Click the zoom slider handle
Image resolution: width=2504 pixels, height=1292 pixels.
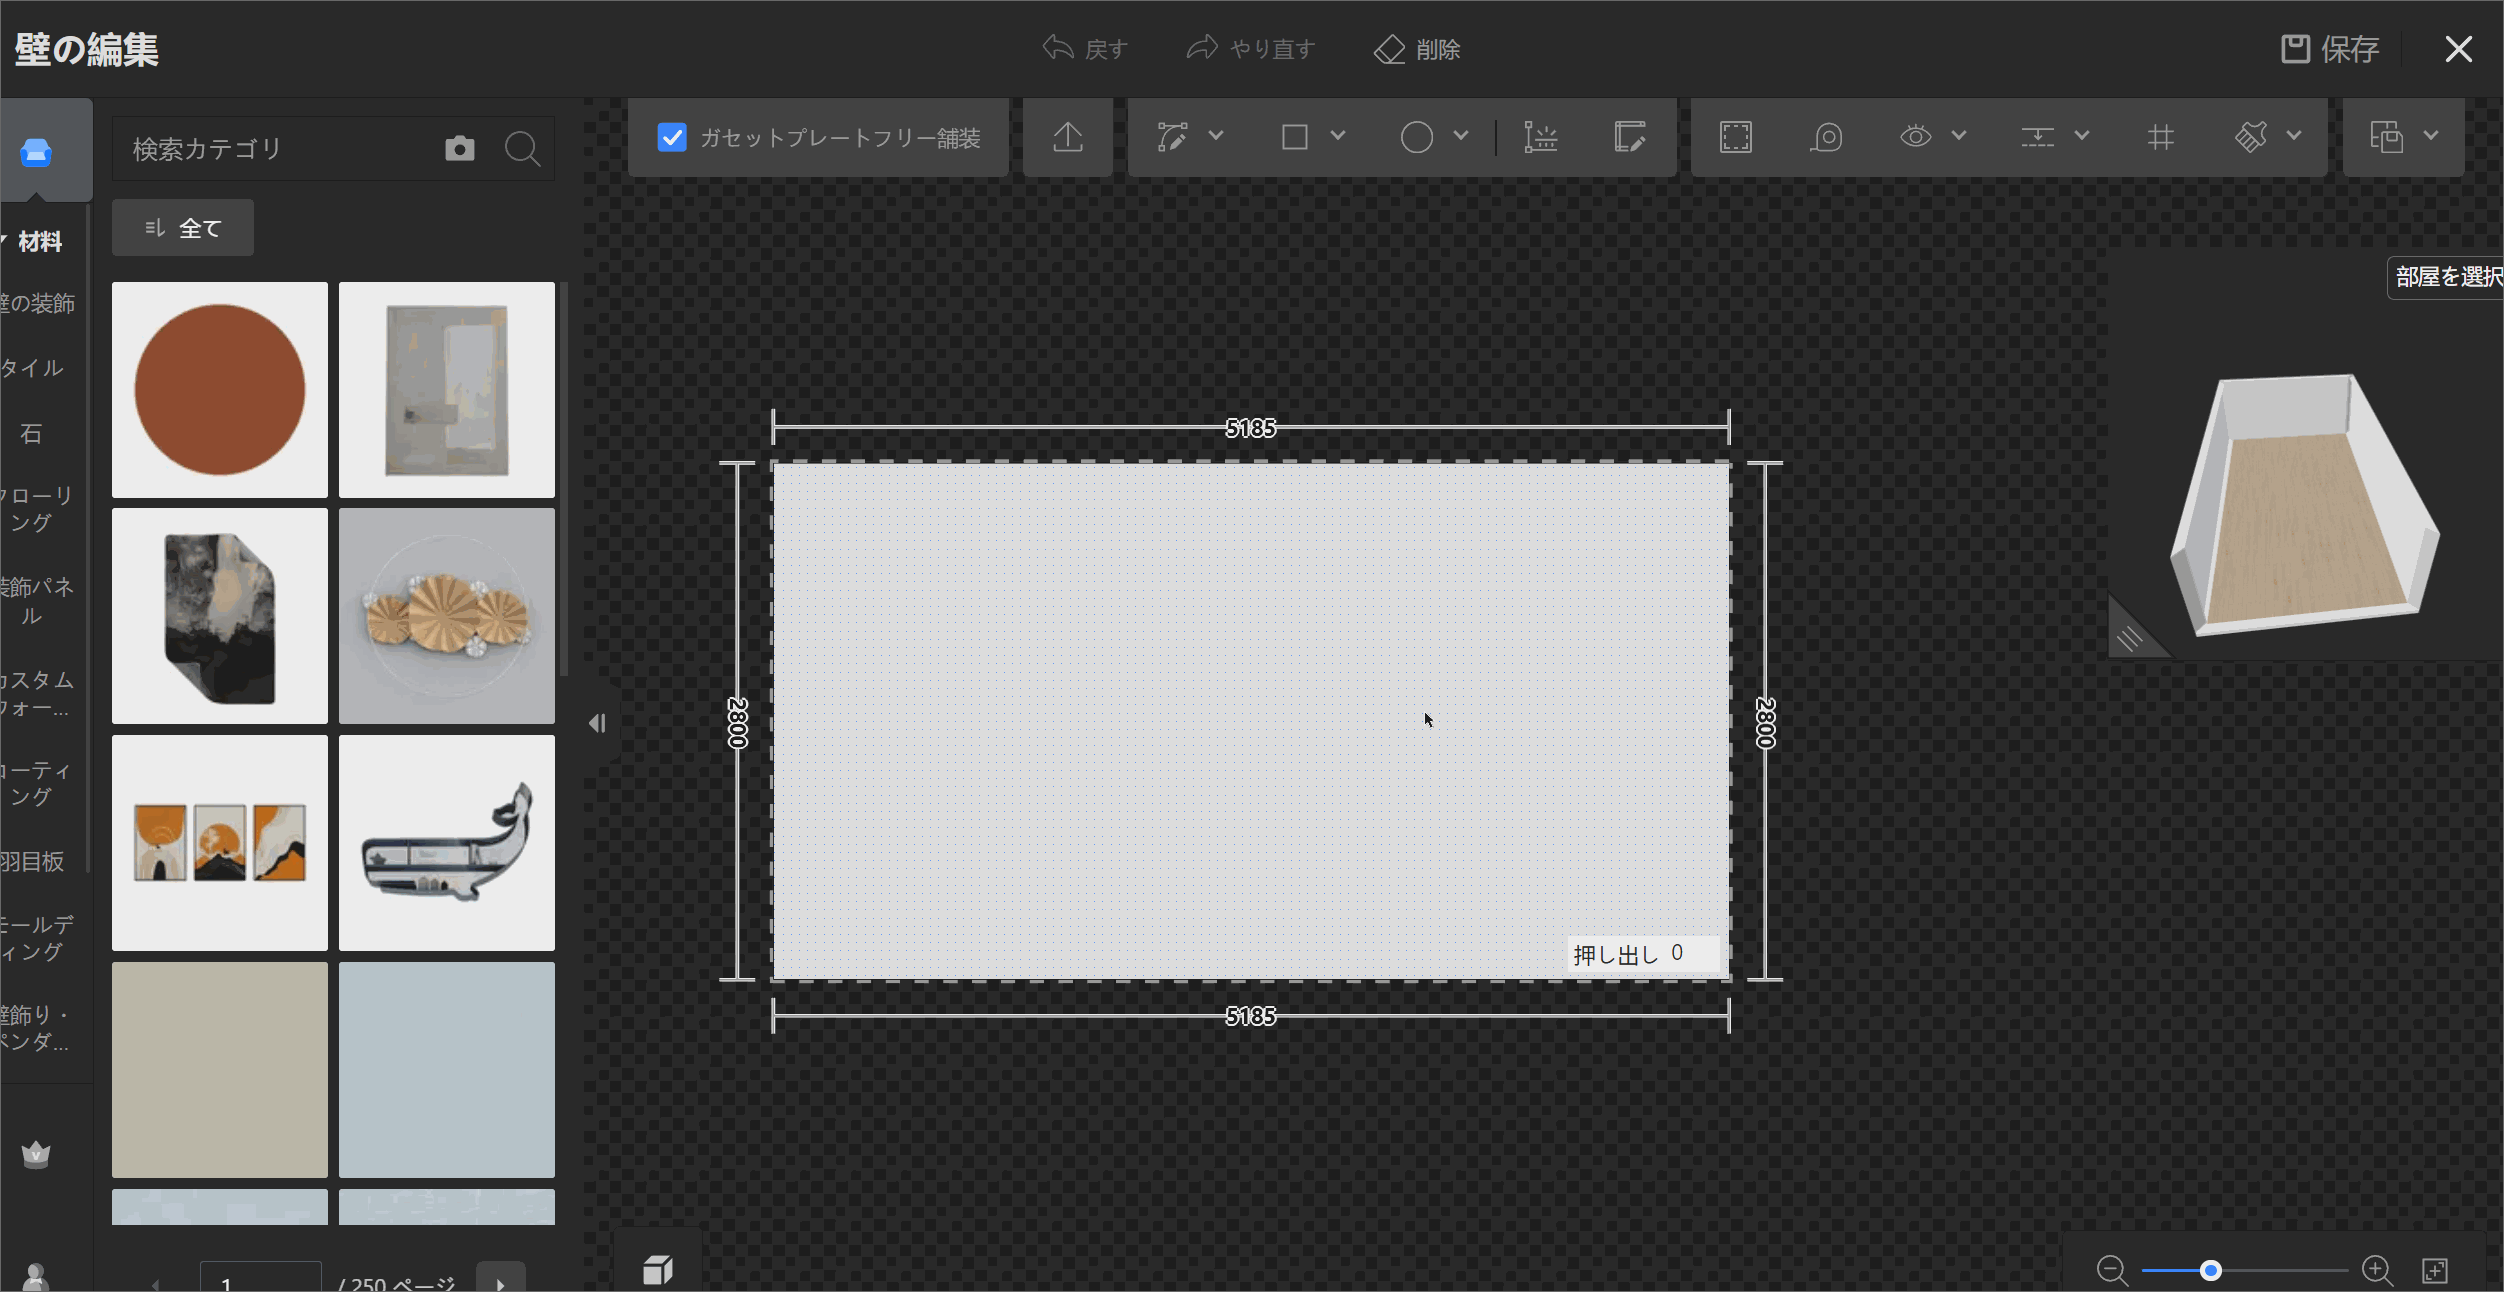[x=2211, y=1270]
